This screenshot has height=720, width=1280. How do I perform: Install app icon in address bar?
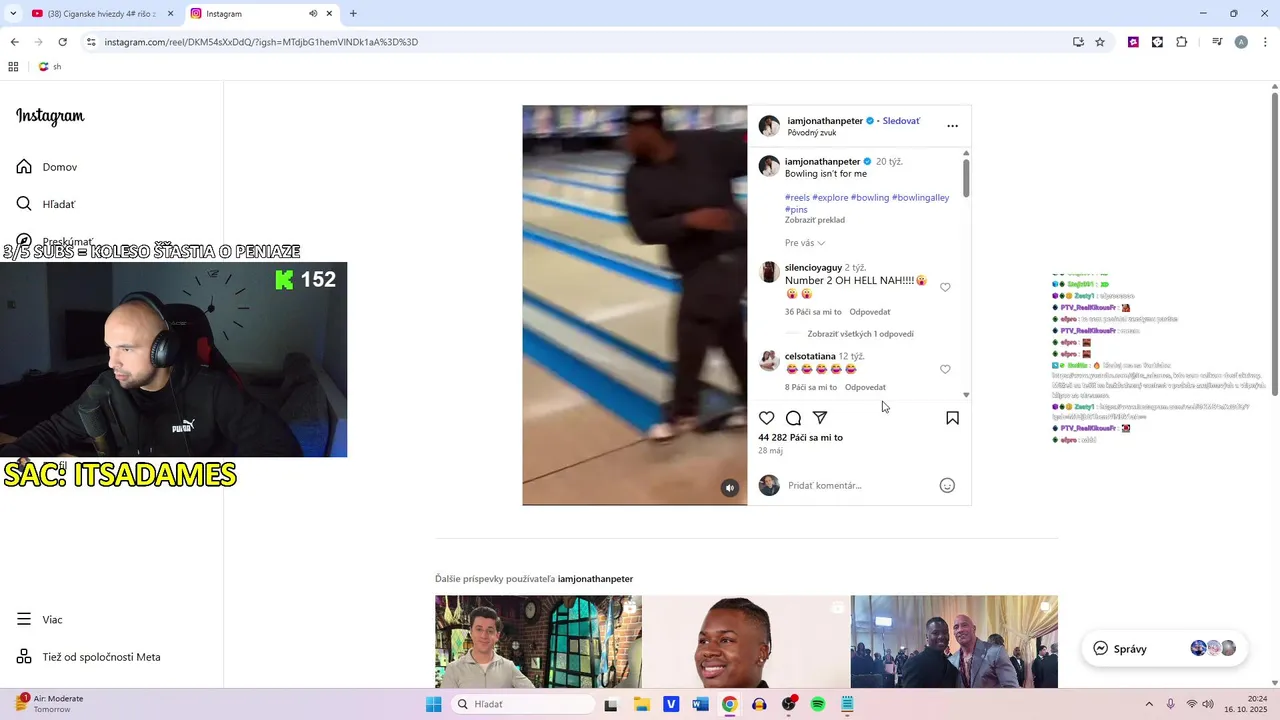[x=1078, y=42]
